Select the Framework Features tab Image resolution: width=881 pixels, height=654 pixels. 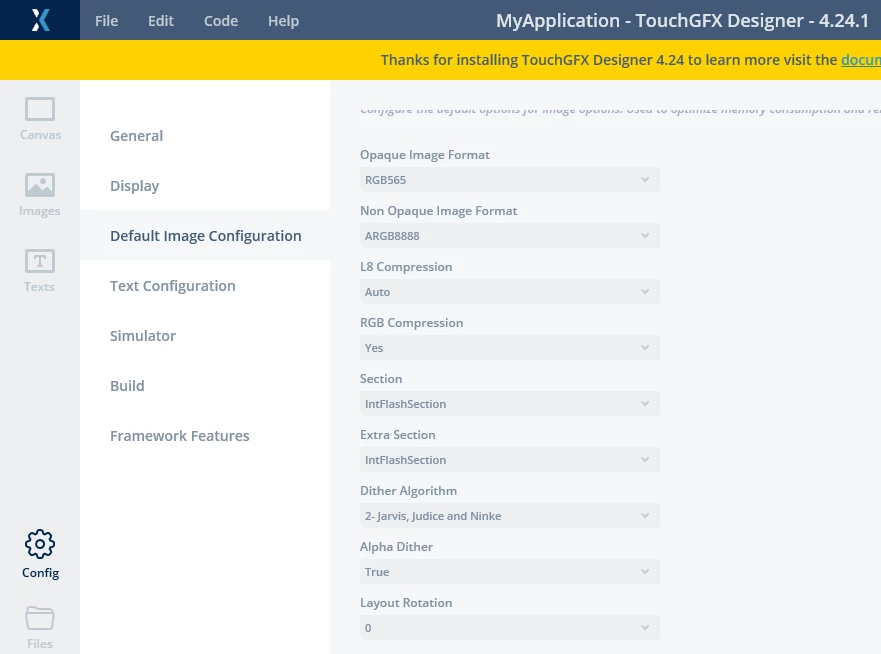click(205, 435)
